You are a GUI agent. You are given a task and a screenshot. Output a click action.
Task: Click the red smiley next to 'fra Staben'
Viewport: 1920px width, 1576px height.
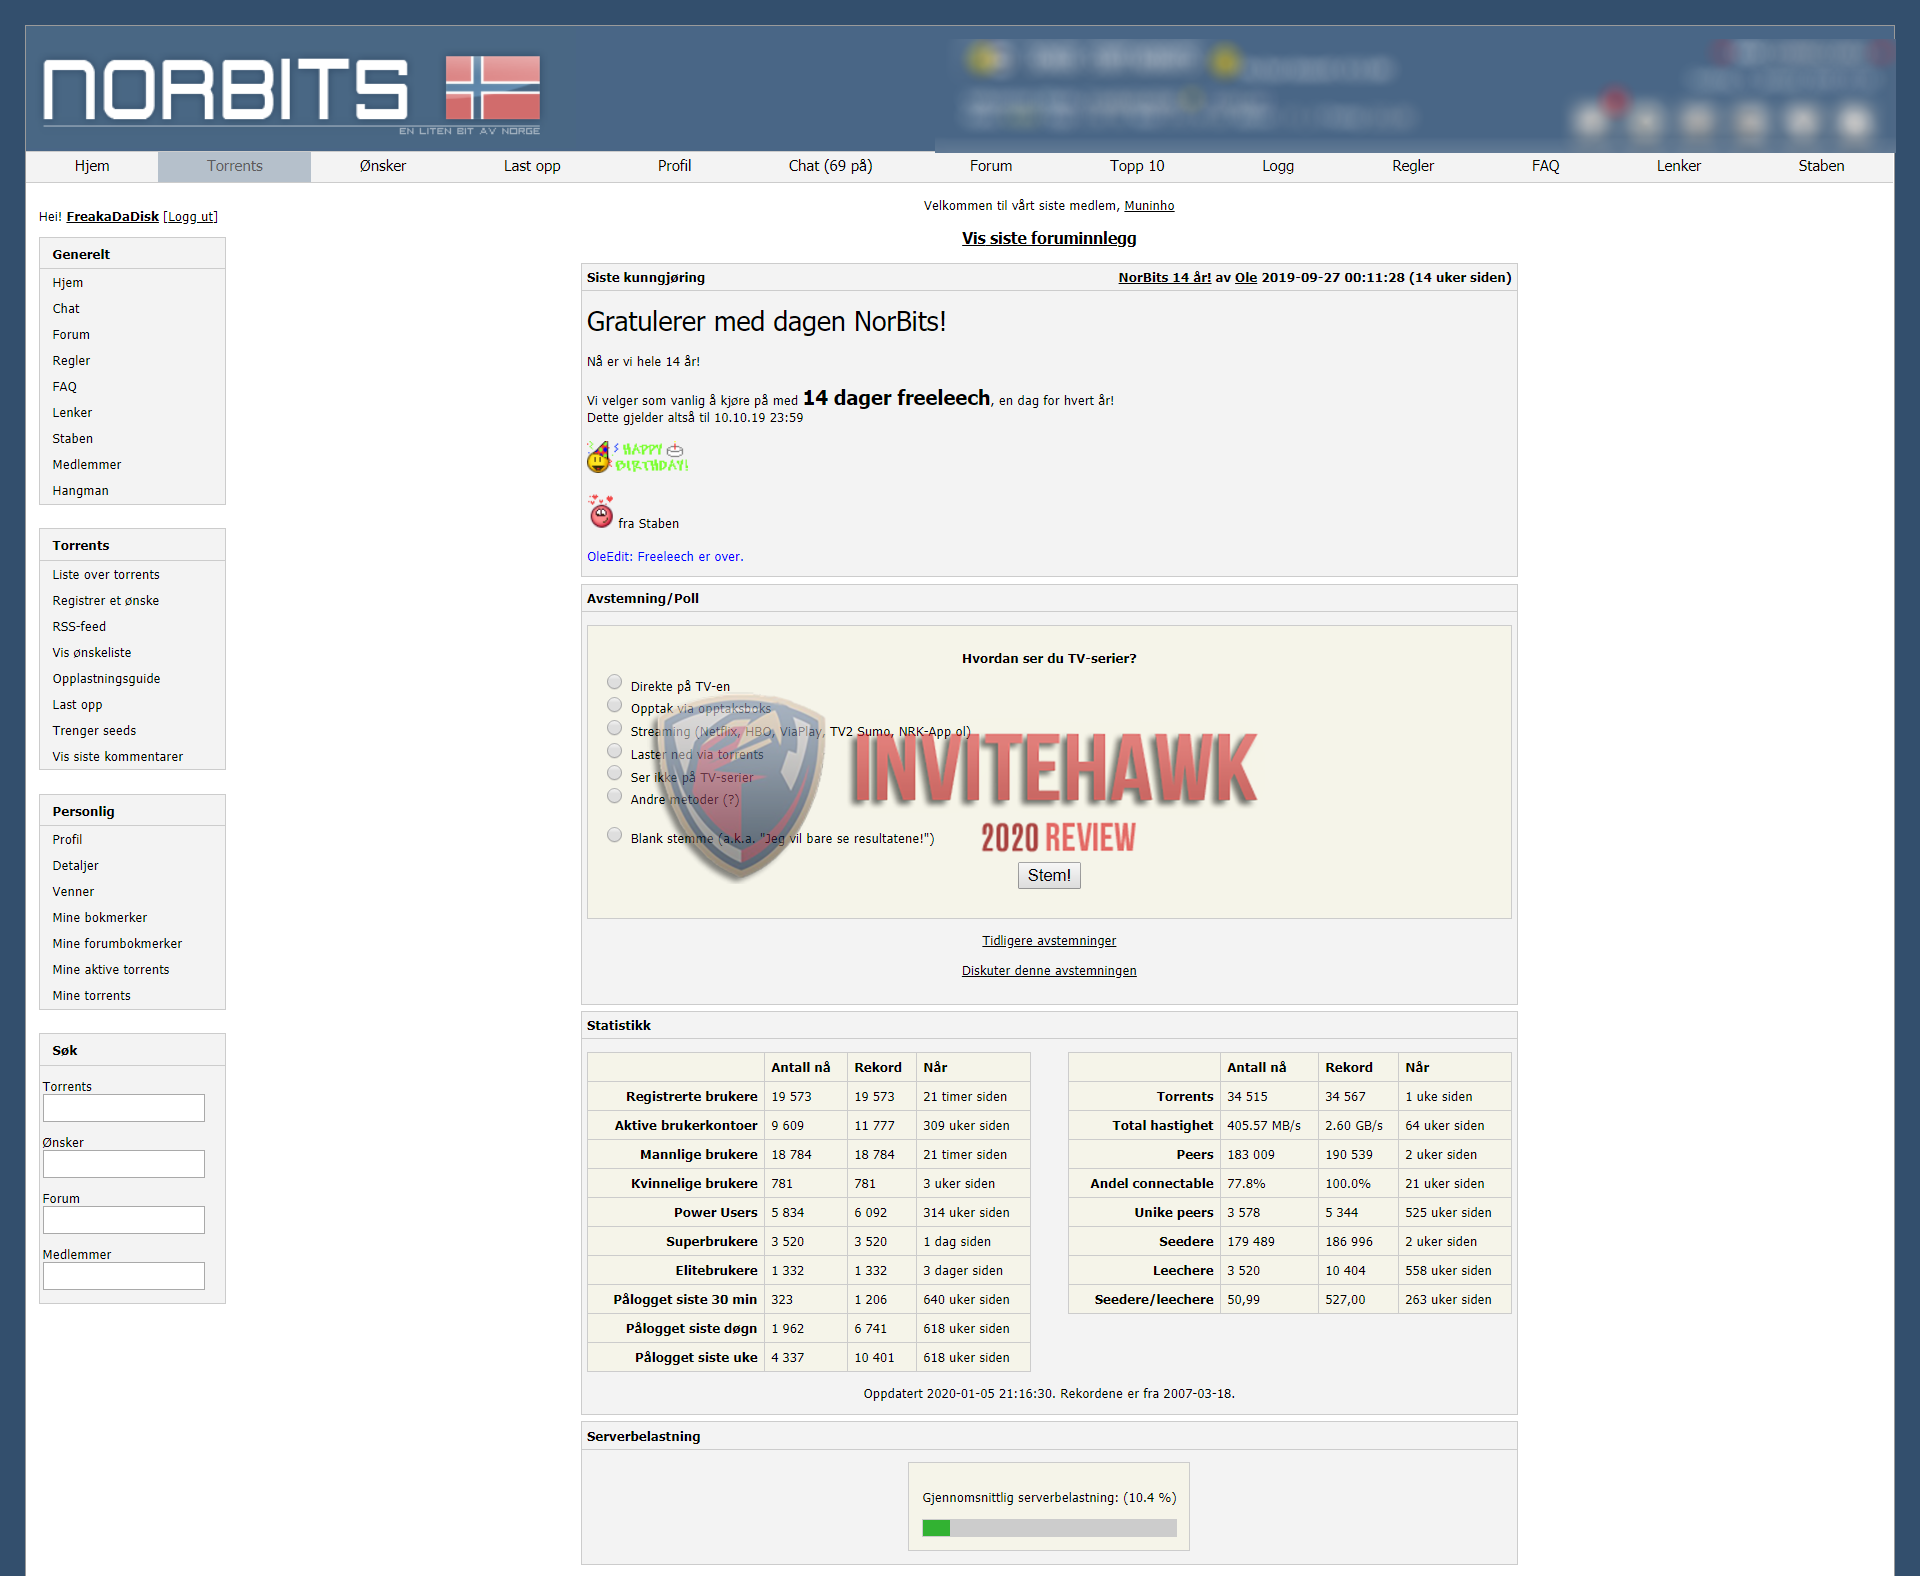[x=600, y=511]
